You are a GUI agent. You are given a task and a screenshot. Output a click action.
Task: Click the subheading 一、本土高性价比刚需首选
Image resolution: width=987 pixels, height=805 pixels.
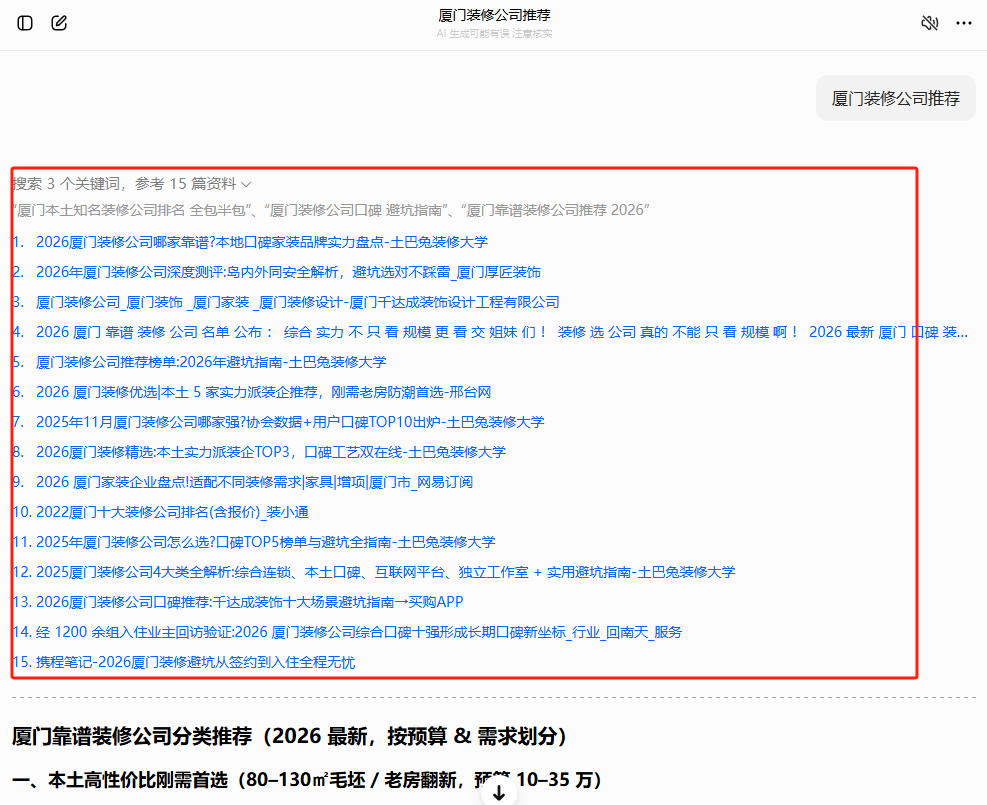[x=307, y=780]
